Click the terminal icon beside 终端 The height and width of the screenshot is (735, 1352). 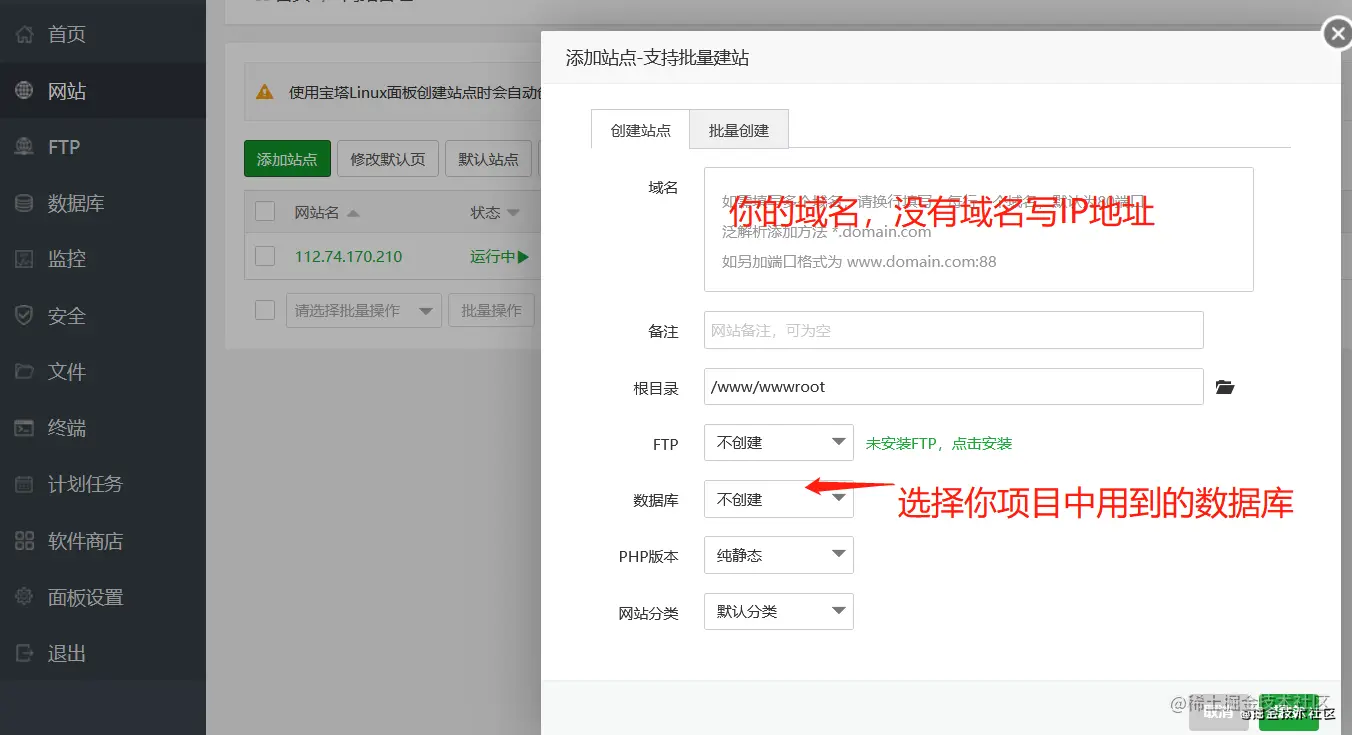25,428
